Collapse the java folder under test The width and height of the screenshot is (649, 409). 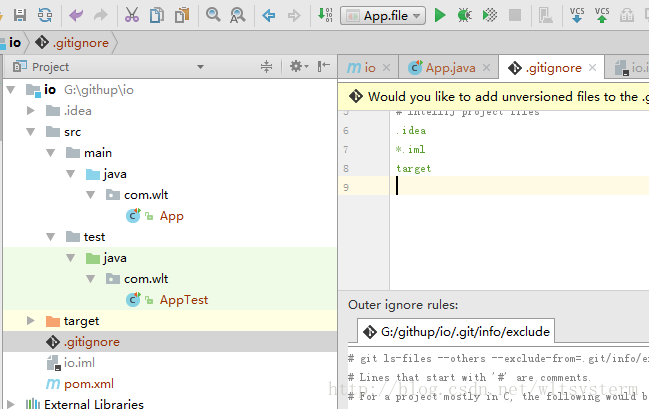(x=71, y=258)
